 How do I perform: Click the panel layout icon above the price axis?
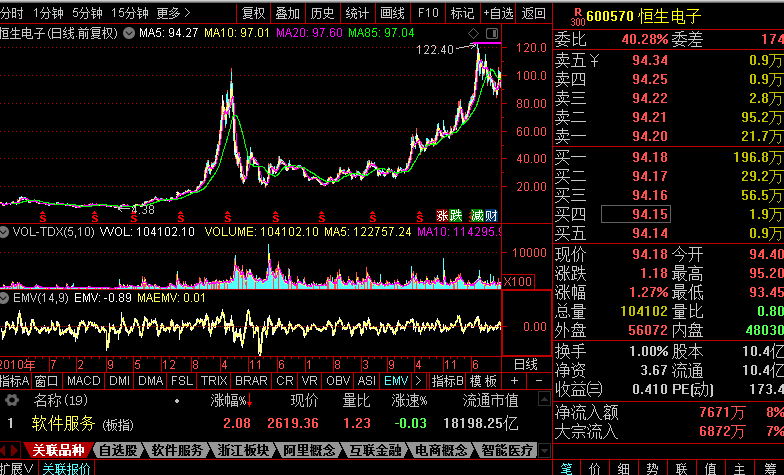(x=489, y=33)
